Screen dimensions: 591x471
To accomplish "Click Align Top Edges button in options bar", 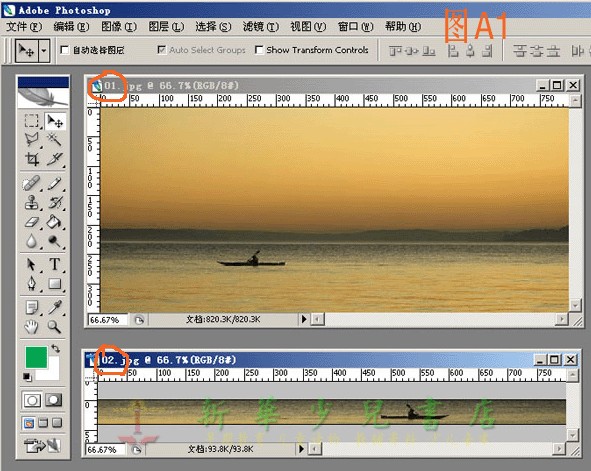I will coord(395,50).
